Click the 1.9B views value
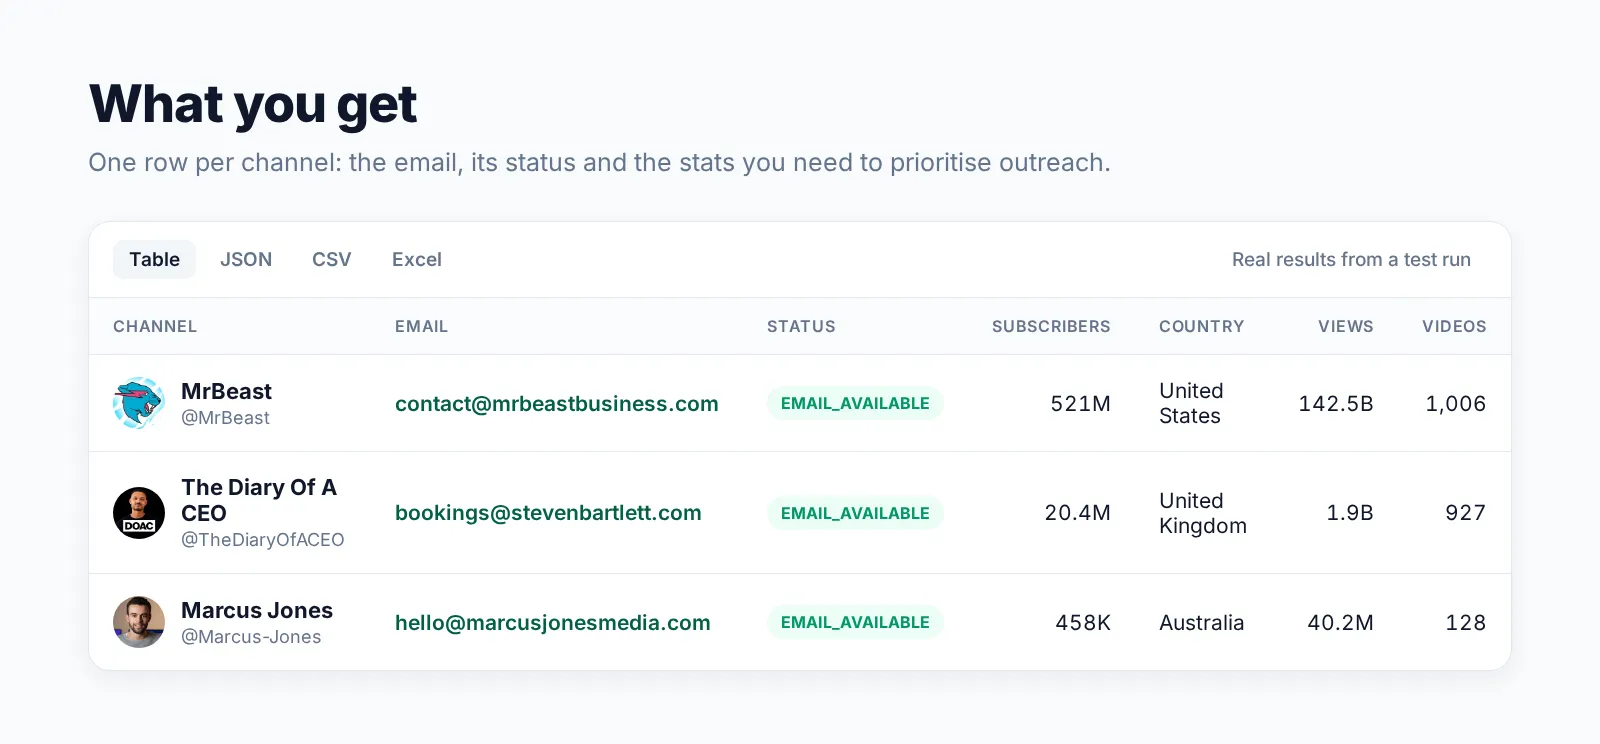The width and height of the screenshot is (1600, 744). click(1350, 513)
